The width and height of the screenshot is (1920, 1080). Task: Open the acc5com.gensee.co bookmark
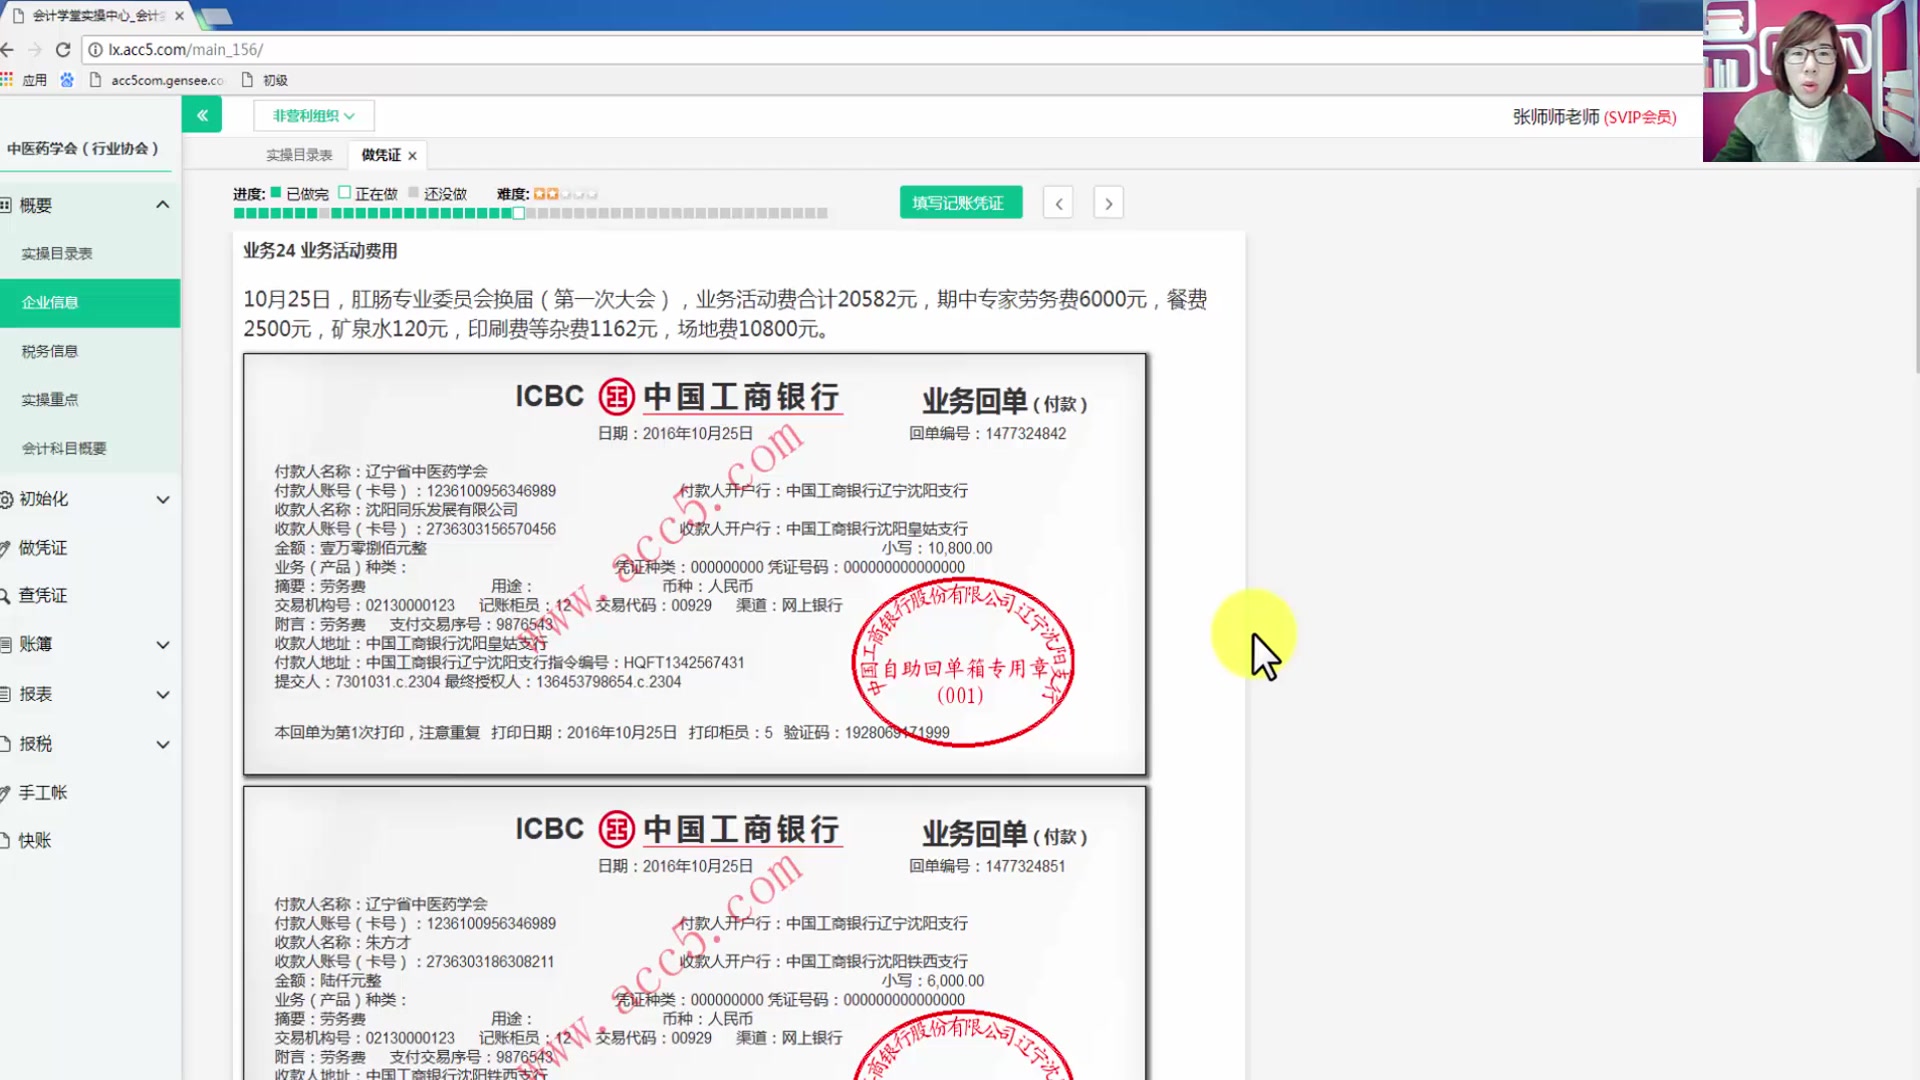click(x=156, y=80)
